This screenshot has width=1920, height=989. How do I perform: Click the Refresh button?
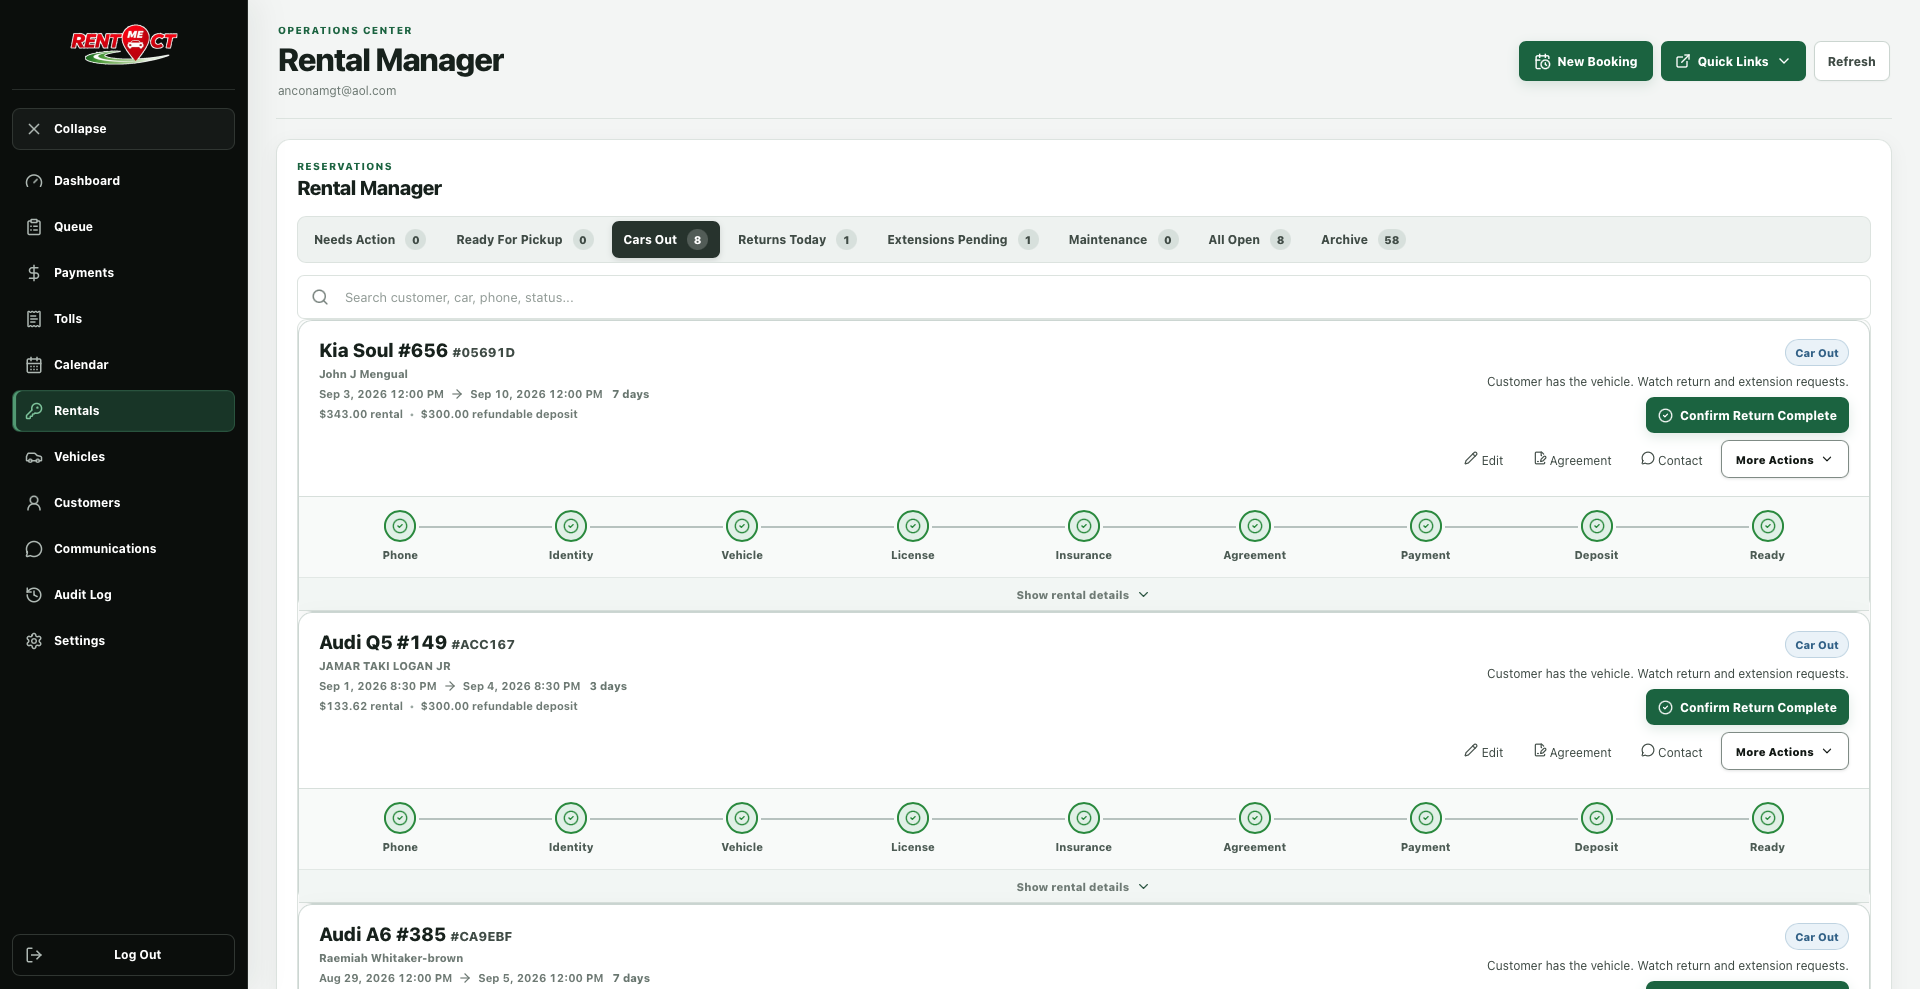point(1852,61)
